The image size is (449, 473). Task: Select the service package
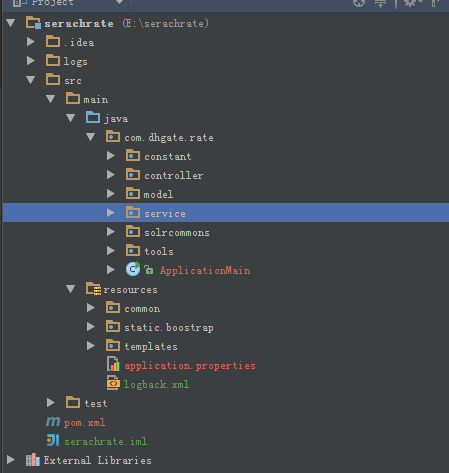(x=226, y=213)
